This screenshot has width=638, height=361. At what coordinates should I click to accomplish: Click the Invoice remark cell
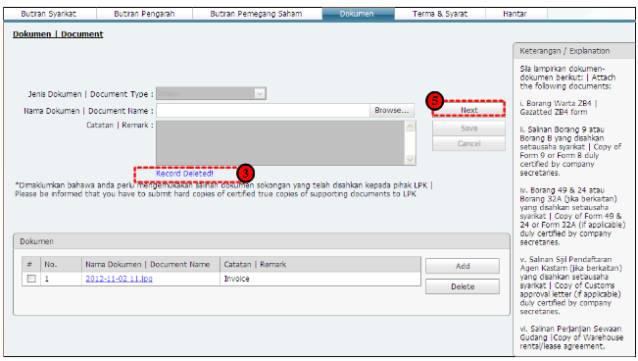(320, 279)
